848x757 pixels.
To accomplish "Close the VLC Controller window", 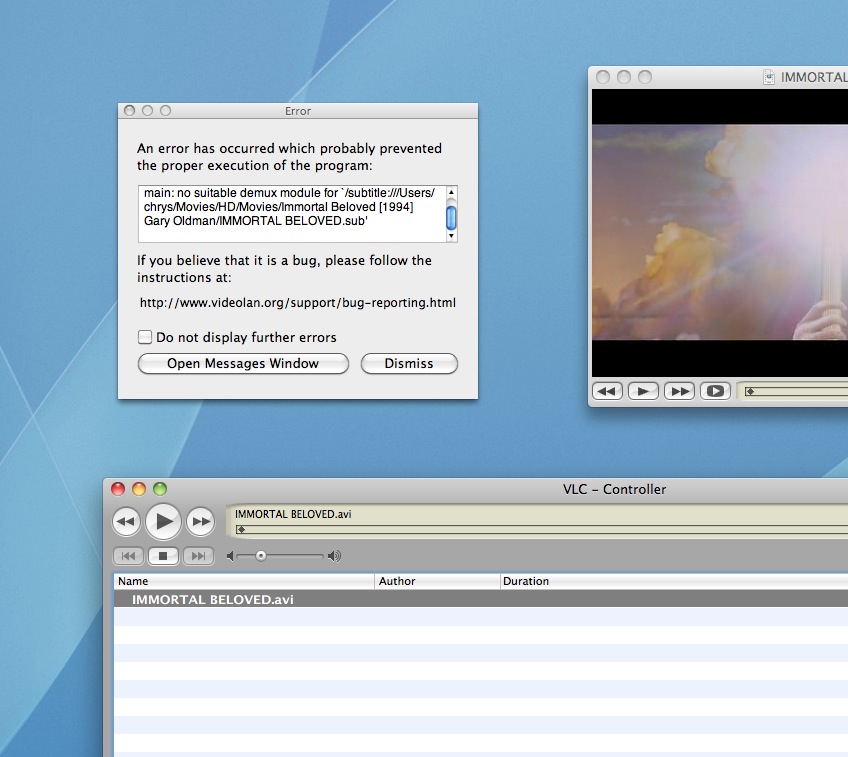I will (118, 489).
